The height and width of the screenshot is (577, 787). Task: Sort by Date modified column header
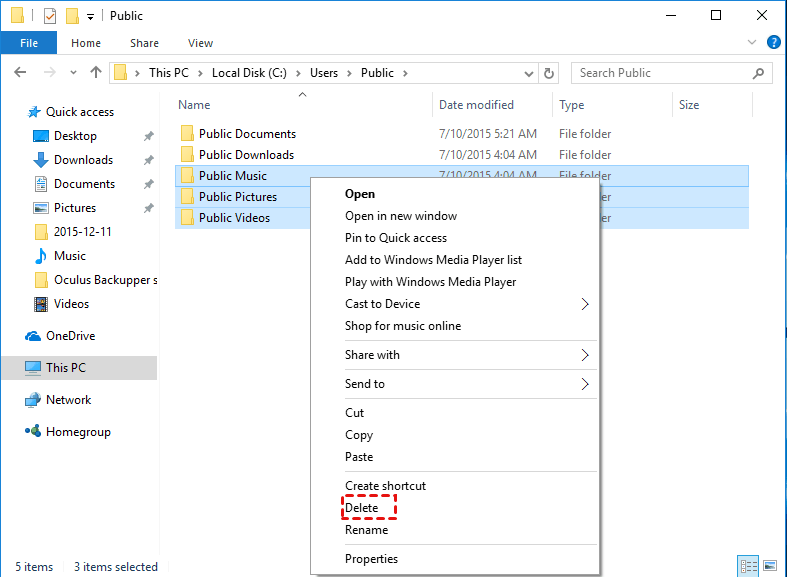(x=476, y=105)
